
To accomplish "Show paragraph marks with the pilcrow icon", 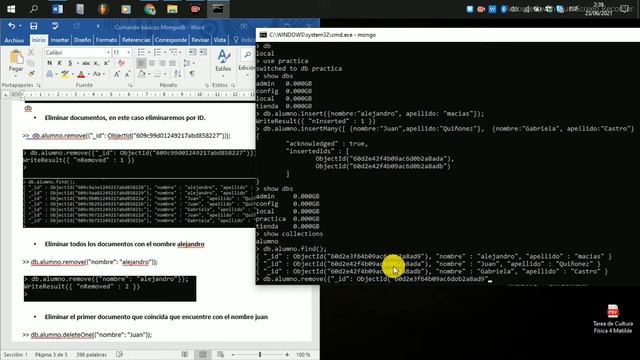I will [192, 74].
